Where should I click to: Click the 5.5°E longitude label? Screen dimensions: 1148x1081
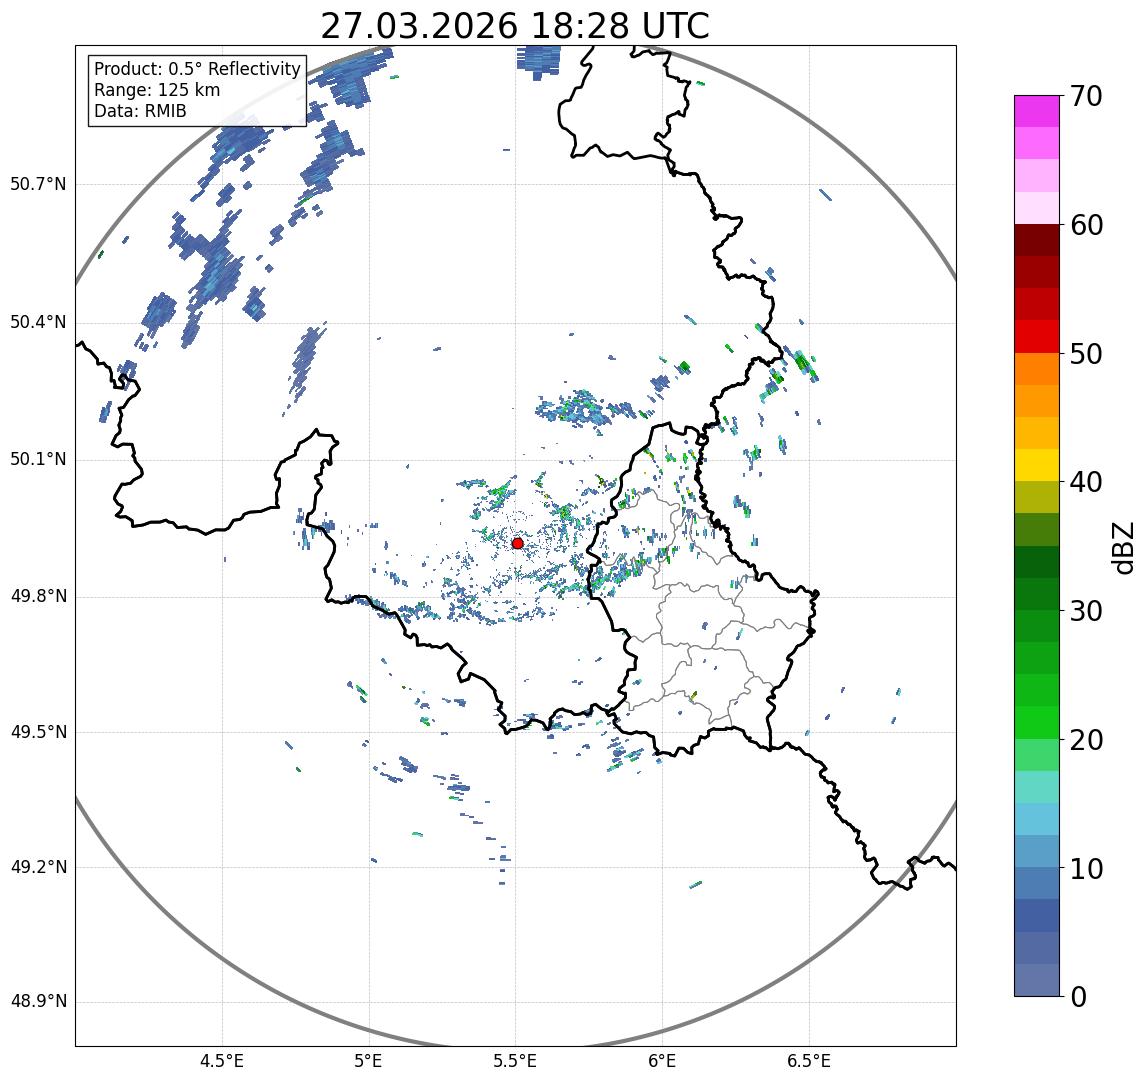pos(515,1061)
